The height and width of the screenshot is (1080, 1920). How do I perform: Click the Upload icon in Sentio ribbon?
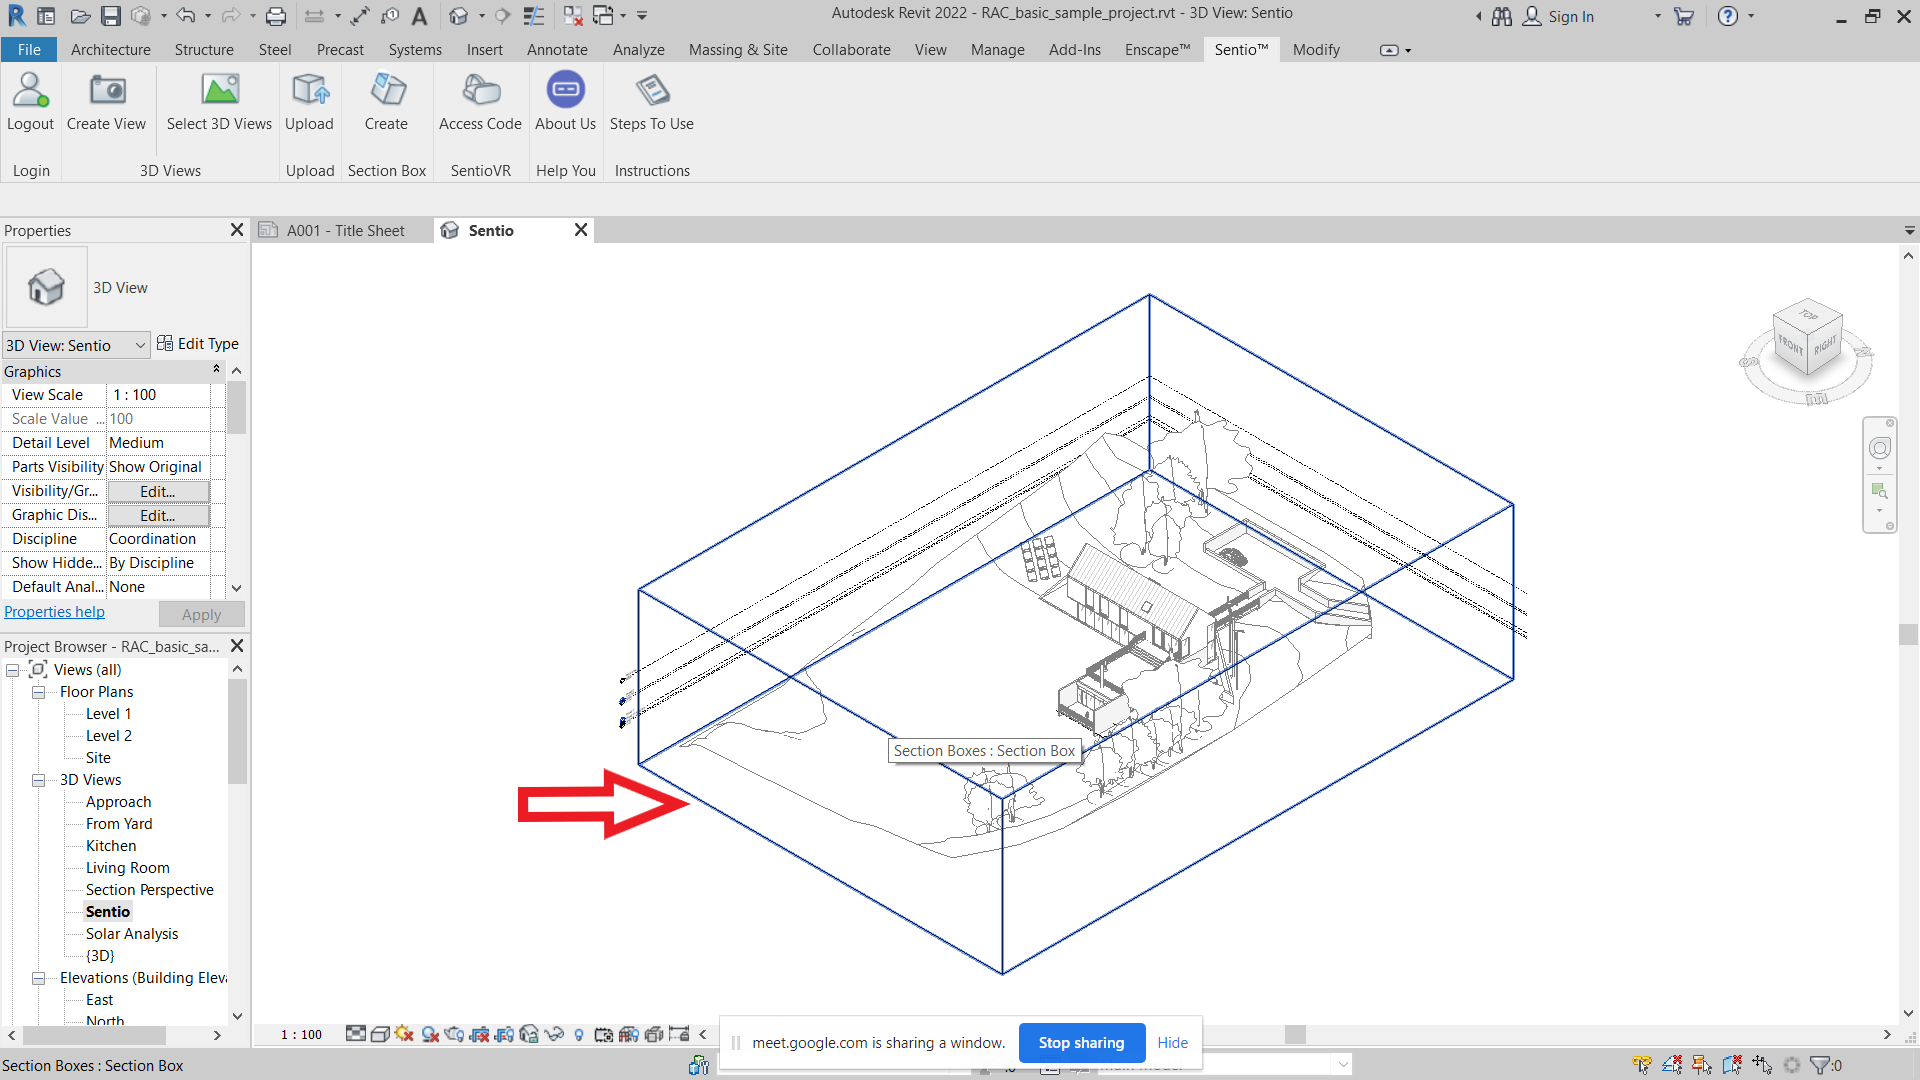(309, 91)
